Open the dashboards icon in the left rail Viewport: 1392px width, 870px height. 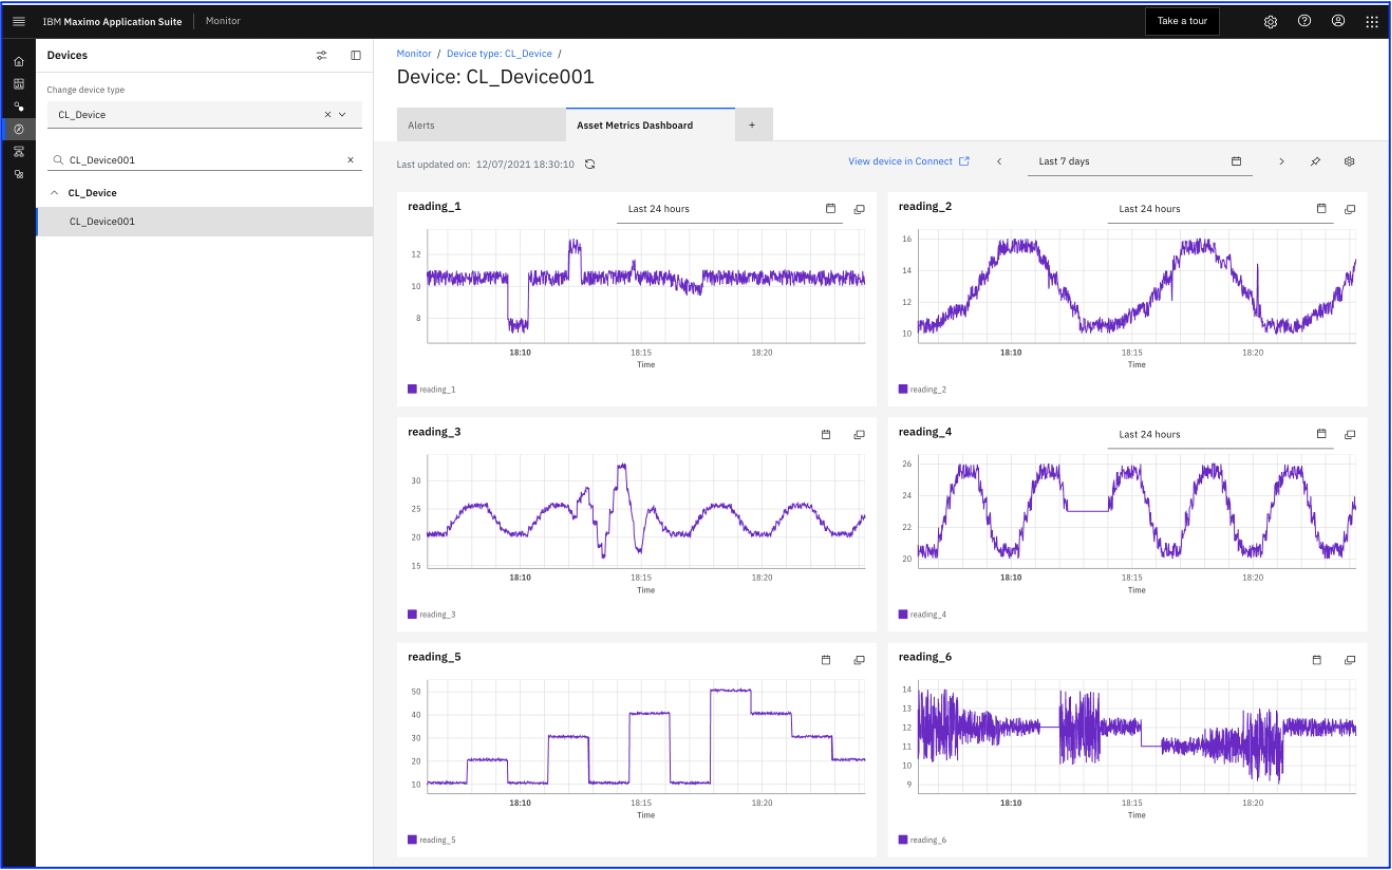click(x=18, y=84)
